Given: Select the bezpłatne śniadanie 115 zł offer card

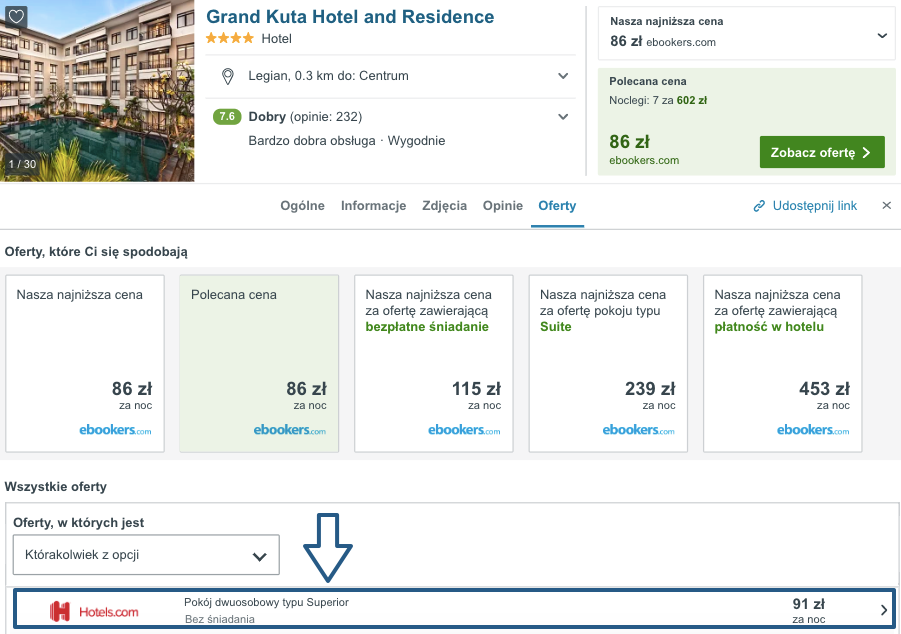Looking at the screenshot, I should click(434, 363).
